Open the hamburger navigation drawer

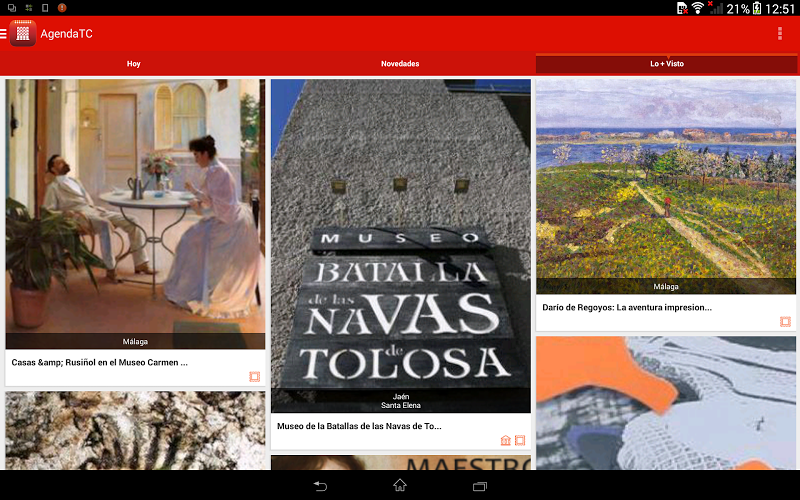[x=3, y=34]
